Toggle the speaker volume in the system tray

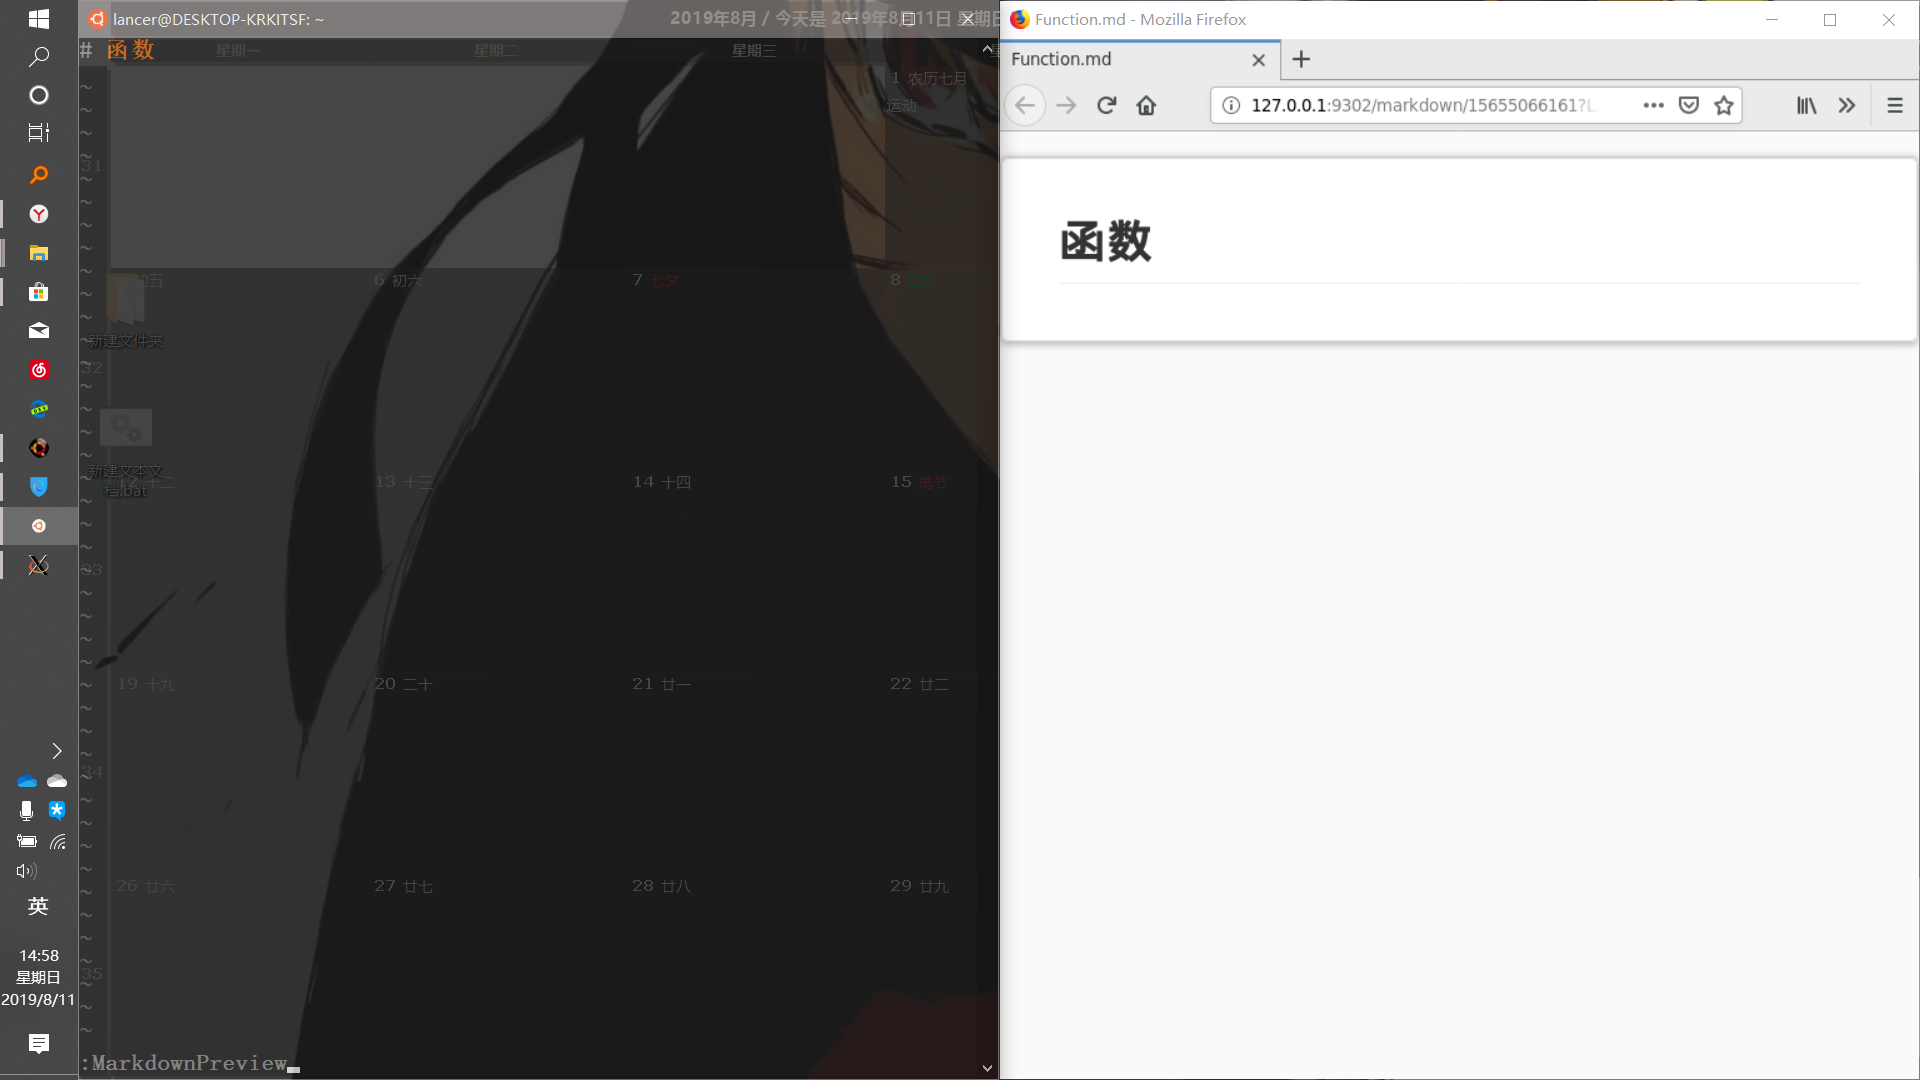[24, 871]
